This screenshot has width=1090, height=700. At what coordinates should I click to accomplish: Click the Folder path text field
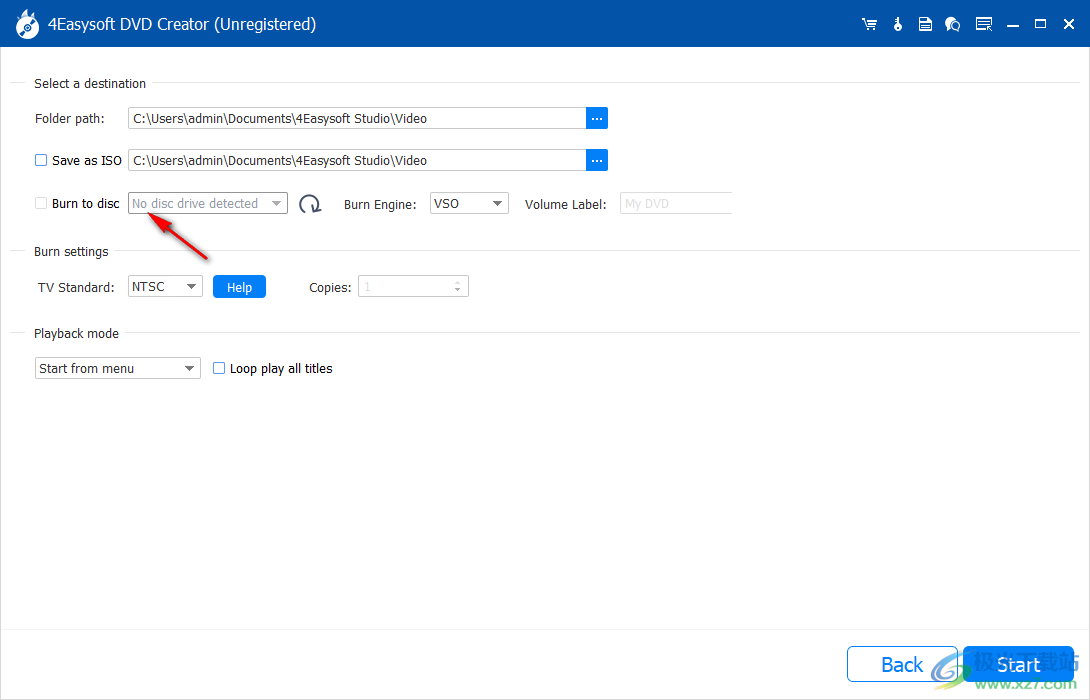357,118
